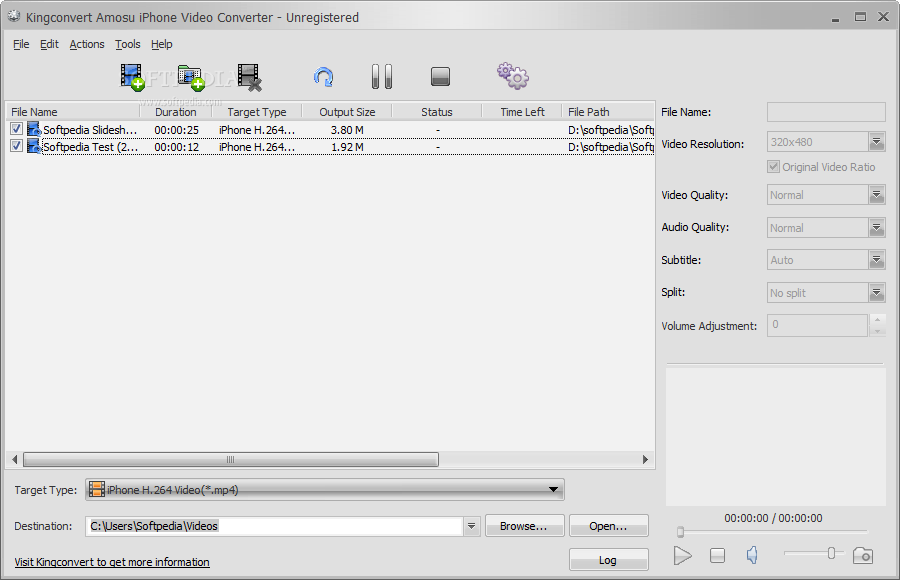Screen dimensions: 900x580
Task: Select the 00:00:25 duration cell
Action: coord(176,130)
